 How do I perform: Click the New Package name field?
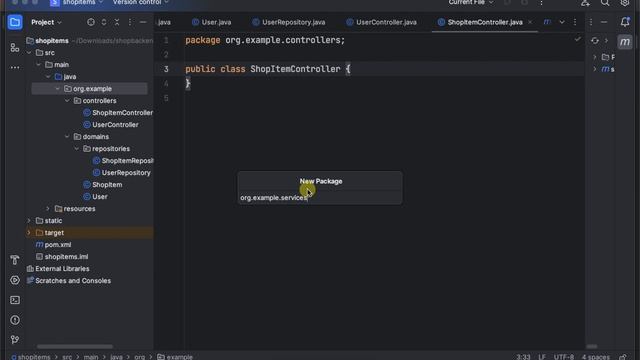tap(320, 198)
